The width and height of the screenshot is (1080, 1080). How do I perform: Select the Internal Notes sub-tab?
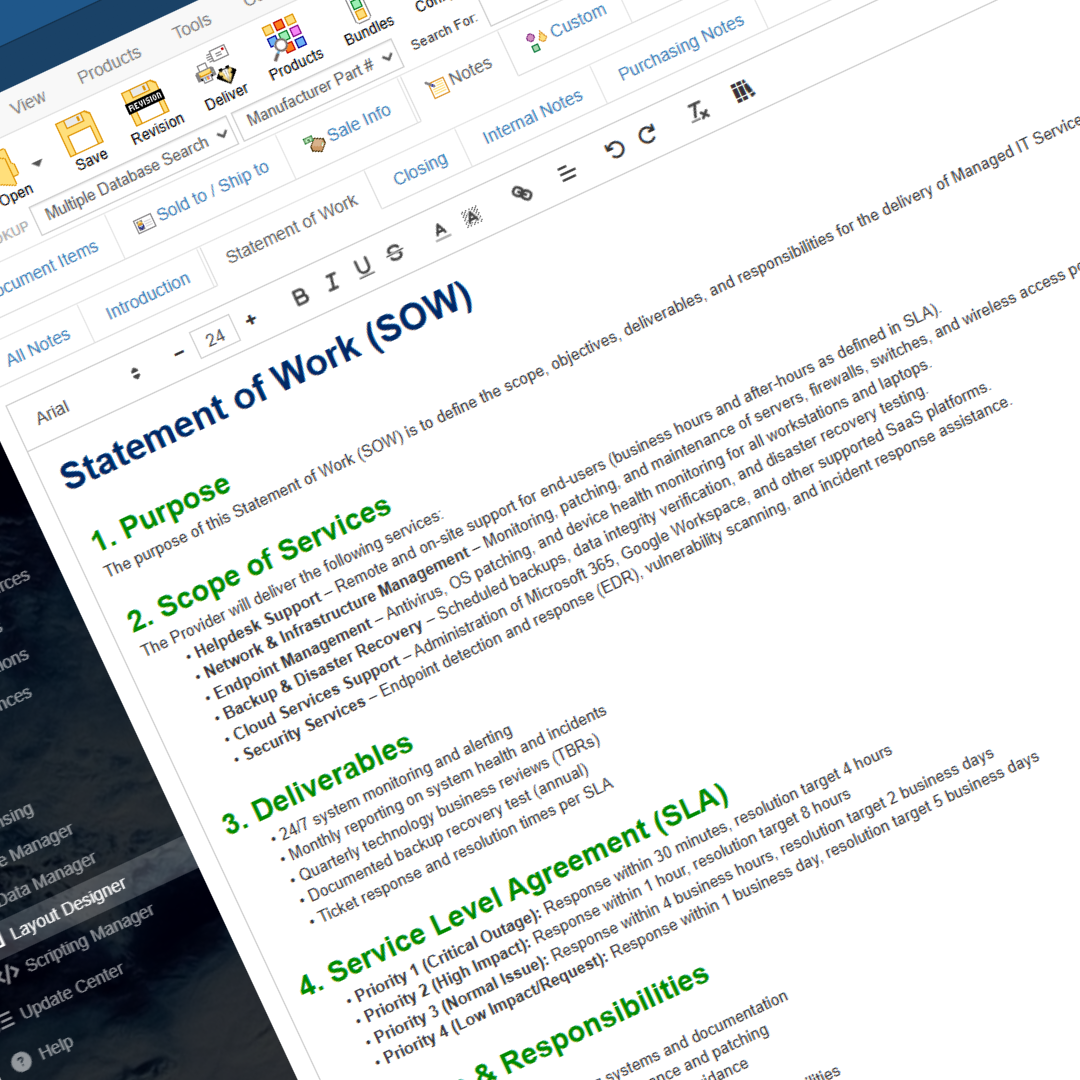[532, 116]
